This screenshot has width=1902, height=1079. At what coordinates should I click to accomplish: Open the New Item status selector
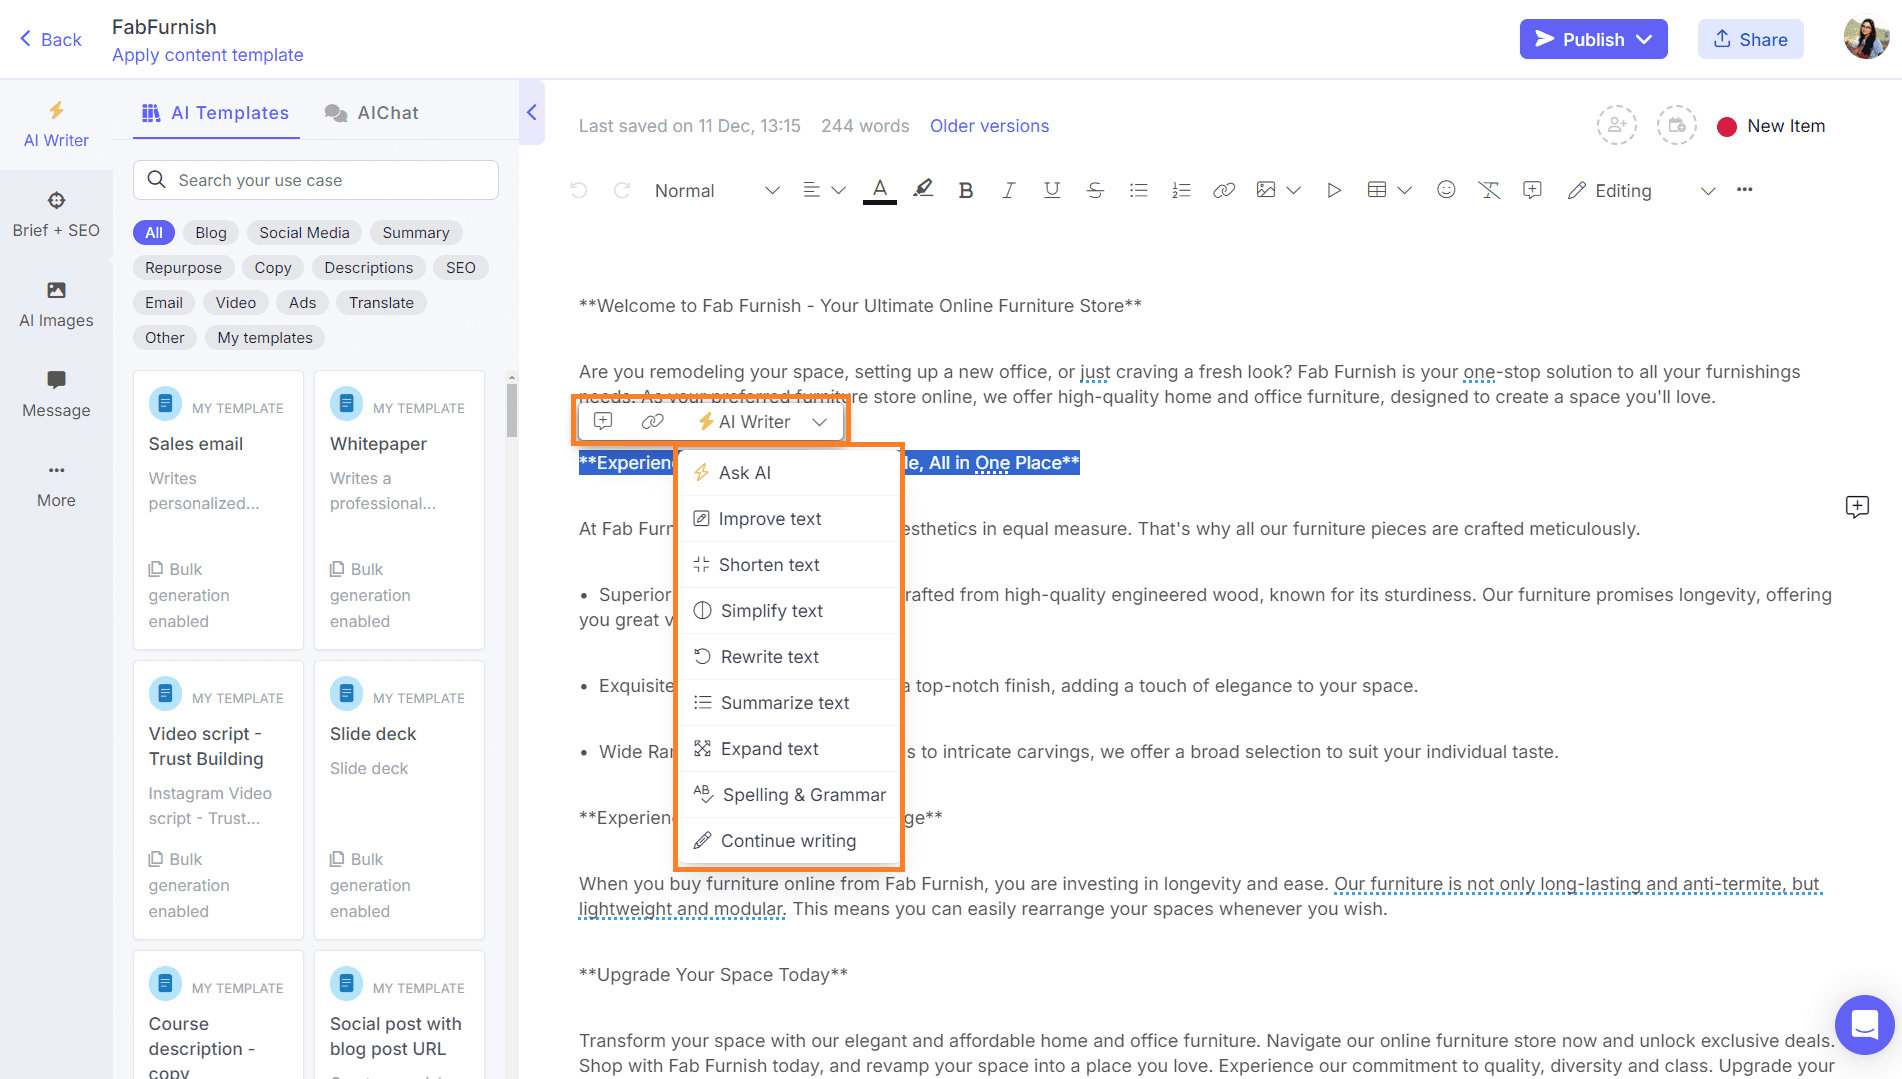[1771, 126]
